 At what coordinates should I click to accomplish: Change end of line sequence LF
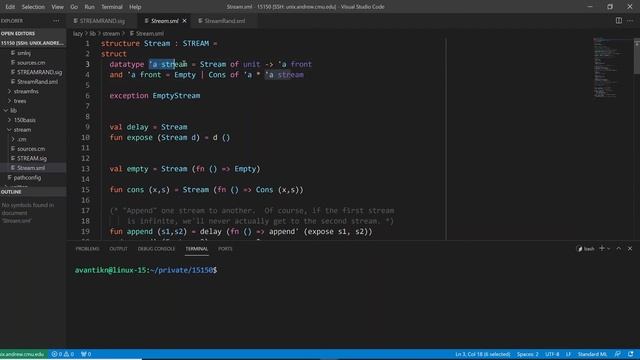click(568, 354)
